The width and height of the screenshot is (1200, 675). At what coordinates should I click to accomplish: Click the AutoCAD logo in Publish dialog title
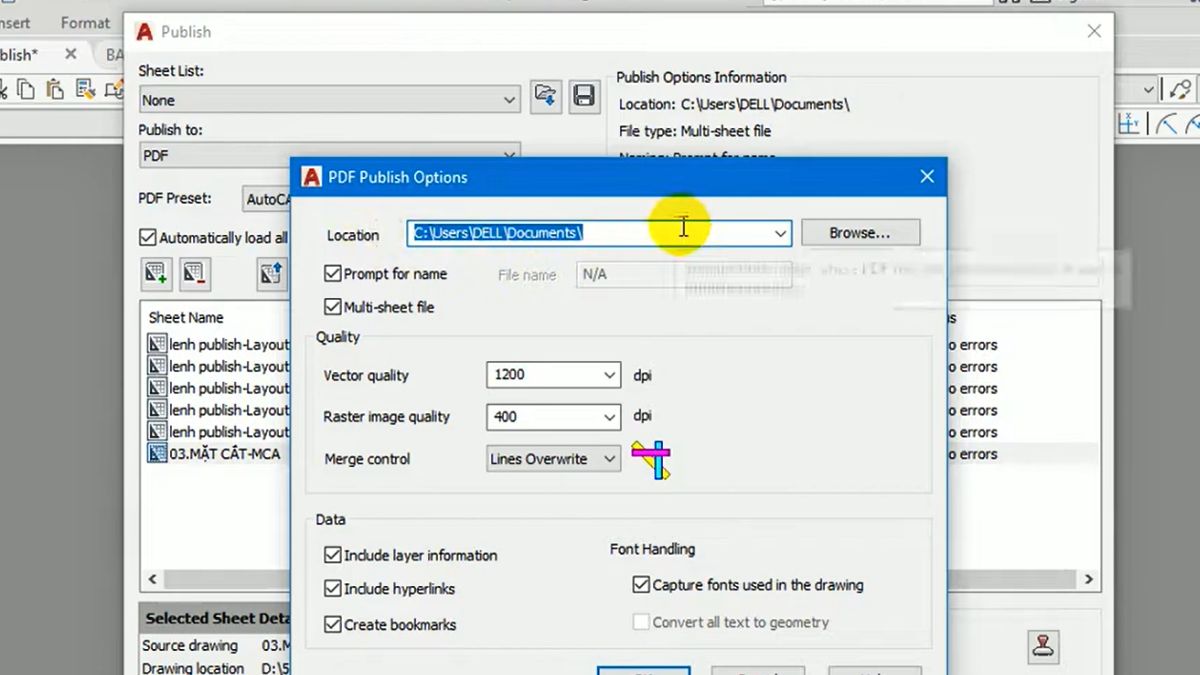pyautogui.click(x=145, y=32)
